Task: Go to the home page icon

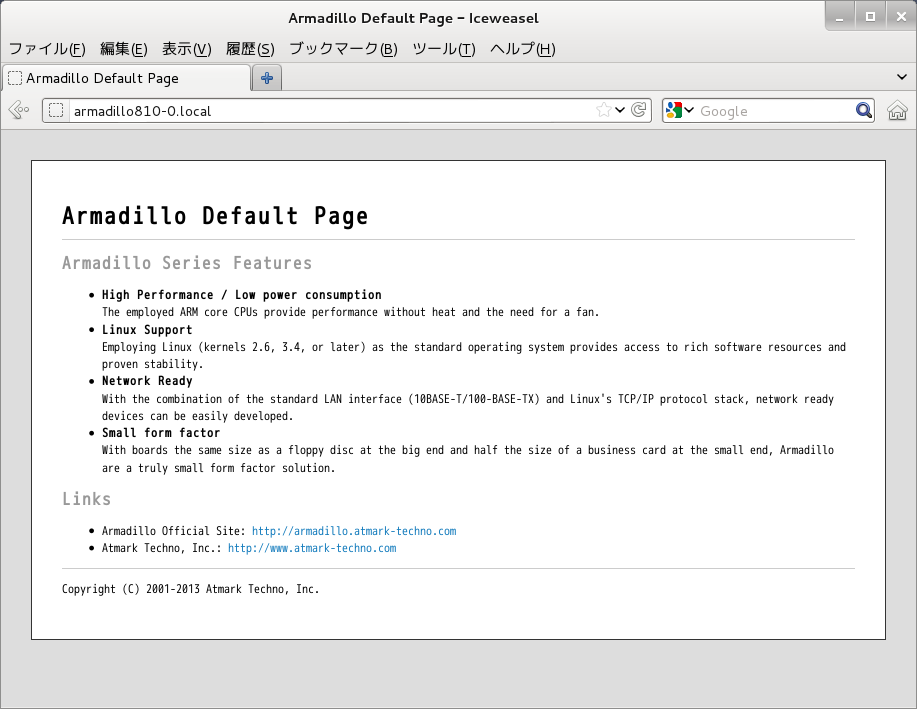Action: click(x=897, y=110)
